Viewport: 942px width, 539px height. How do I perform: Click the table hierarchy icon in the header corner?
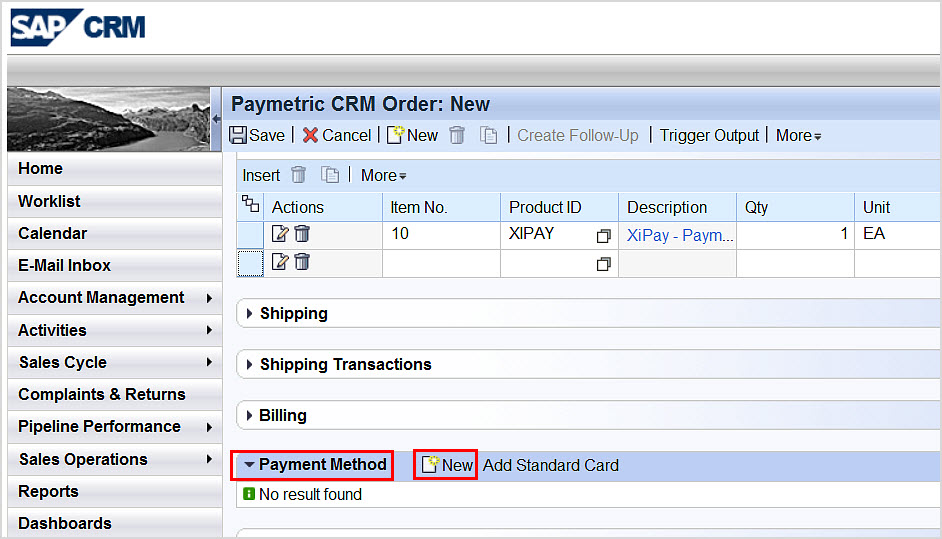point(251,204)
